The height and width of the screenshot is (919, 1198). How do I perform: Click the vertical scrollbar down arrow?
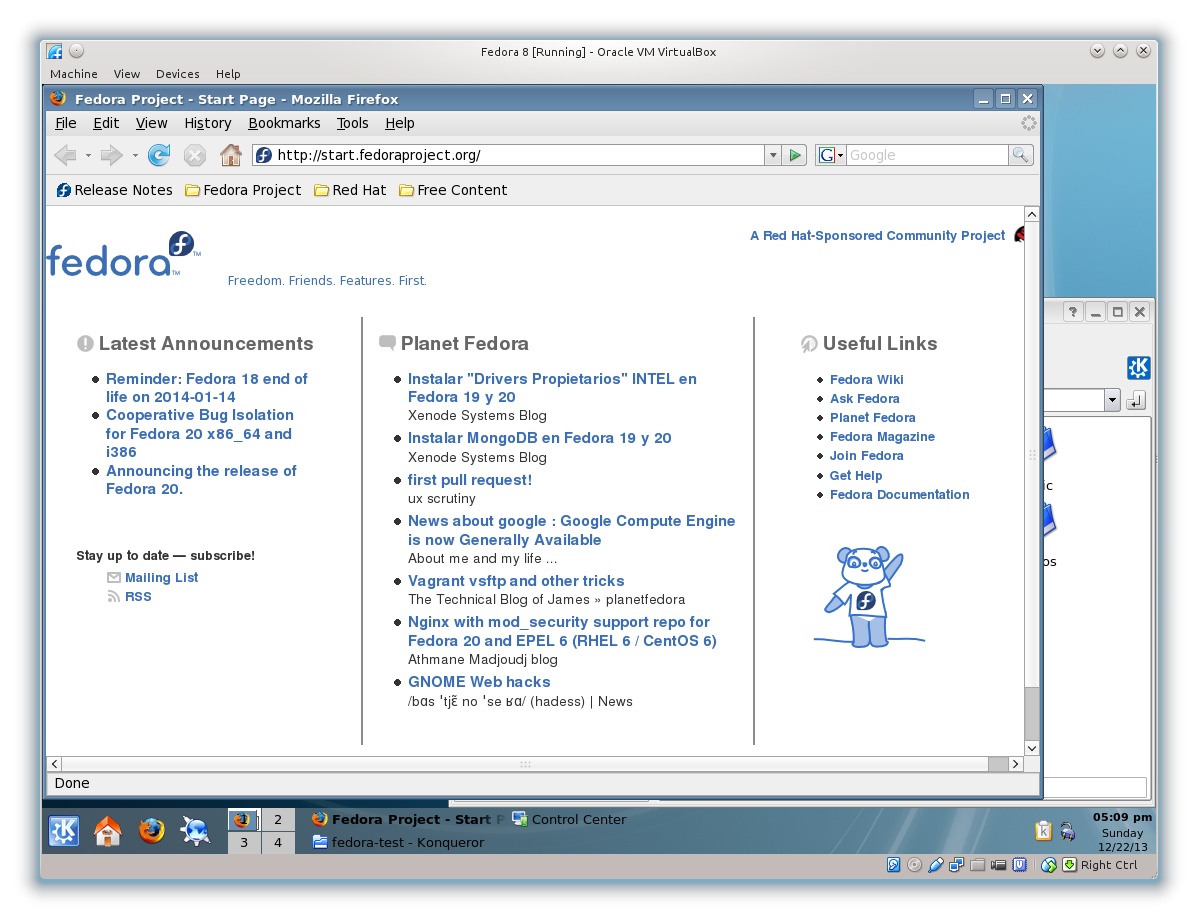click(1032, 747)
